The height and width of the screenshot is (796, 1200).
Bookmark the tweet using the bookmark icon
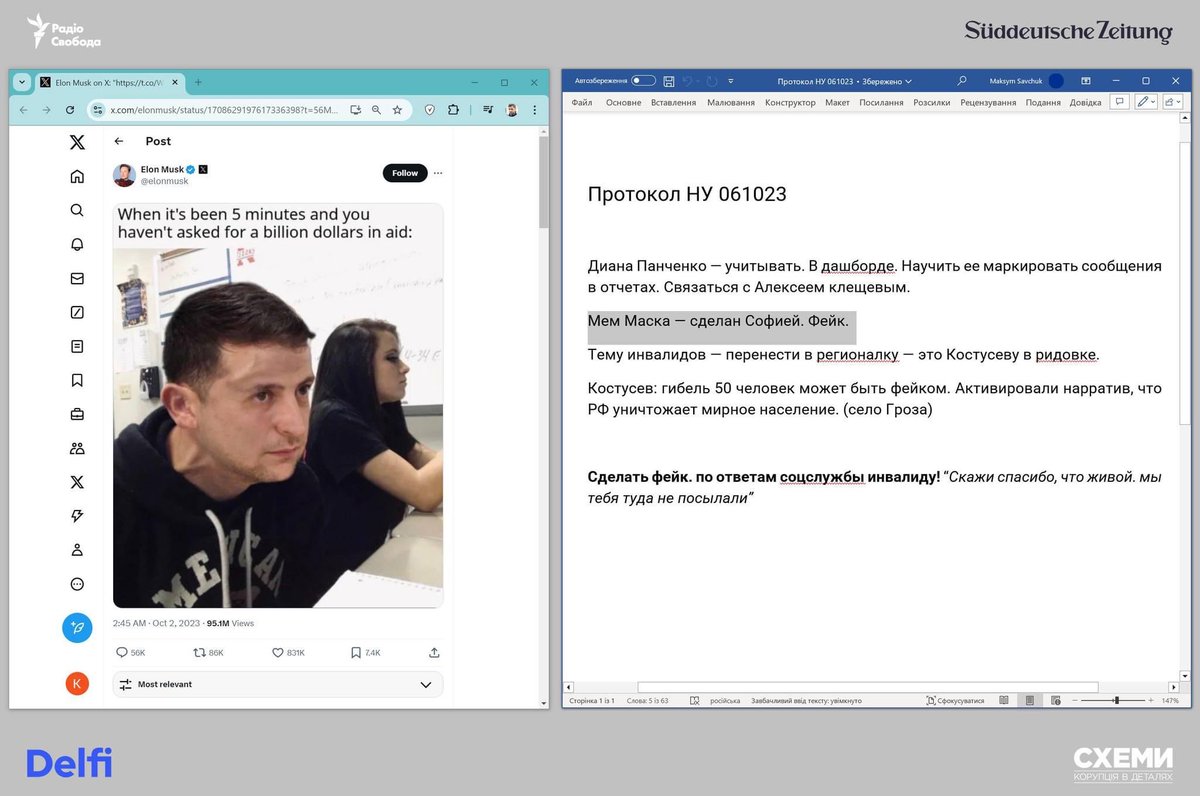pos(354,651)
